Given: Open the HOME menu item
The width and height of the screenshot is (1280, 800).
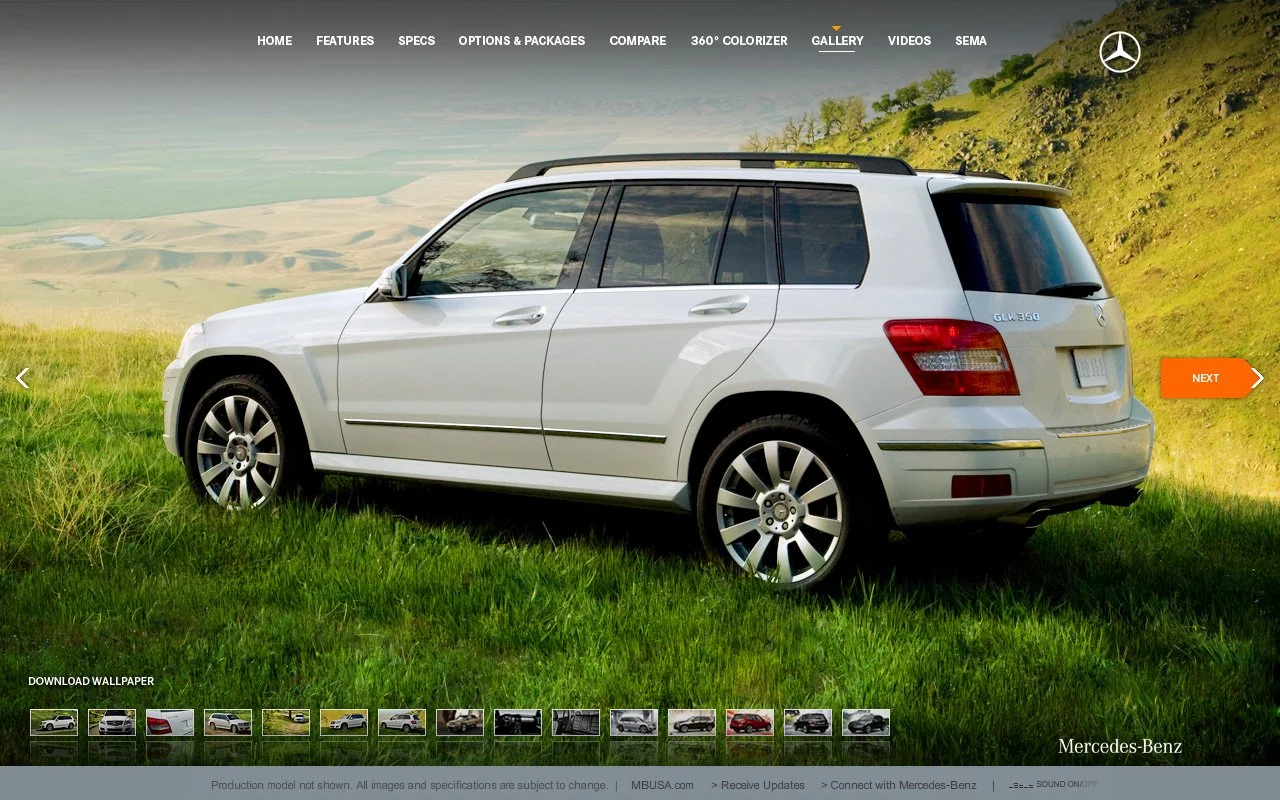Looking at the screenshot, I should pyautogui.click(x=274, y=41).
